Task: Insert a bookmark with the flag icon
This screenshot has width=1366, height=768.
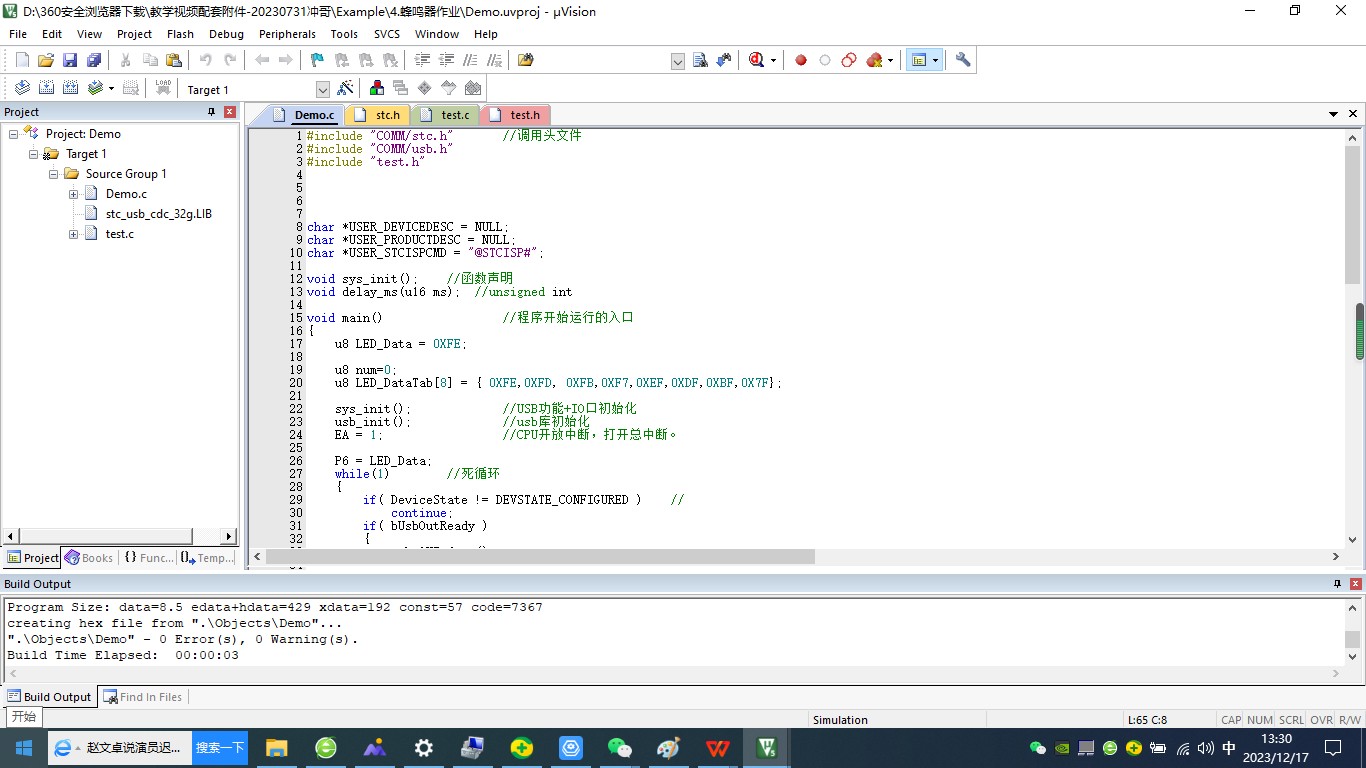Action: coord(317,60)
